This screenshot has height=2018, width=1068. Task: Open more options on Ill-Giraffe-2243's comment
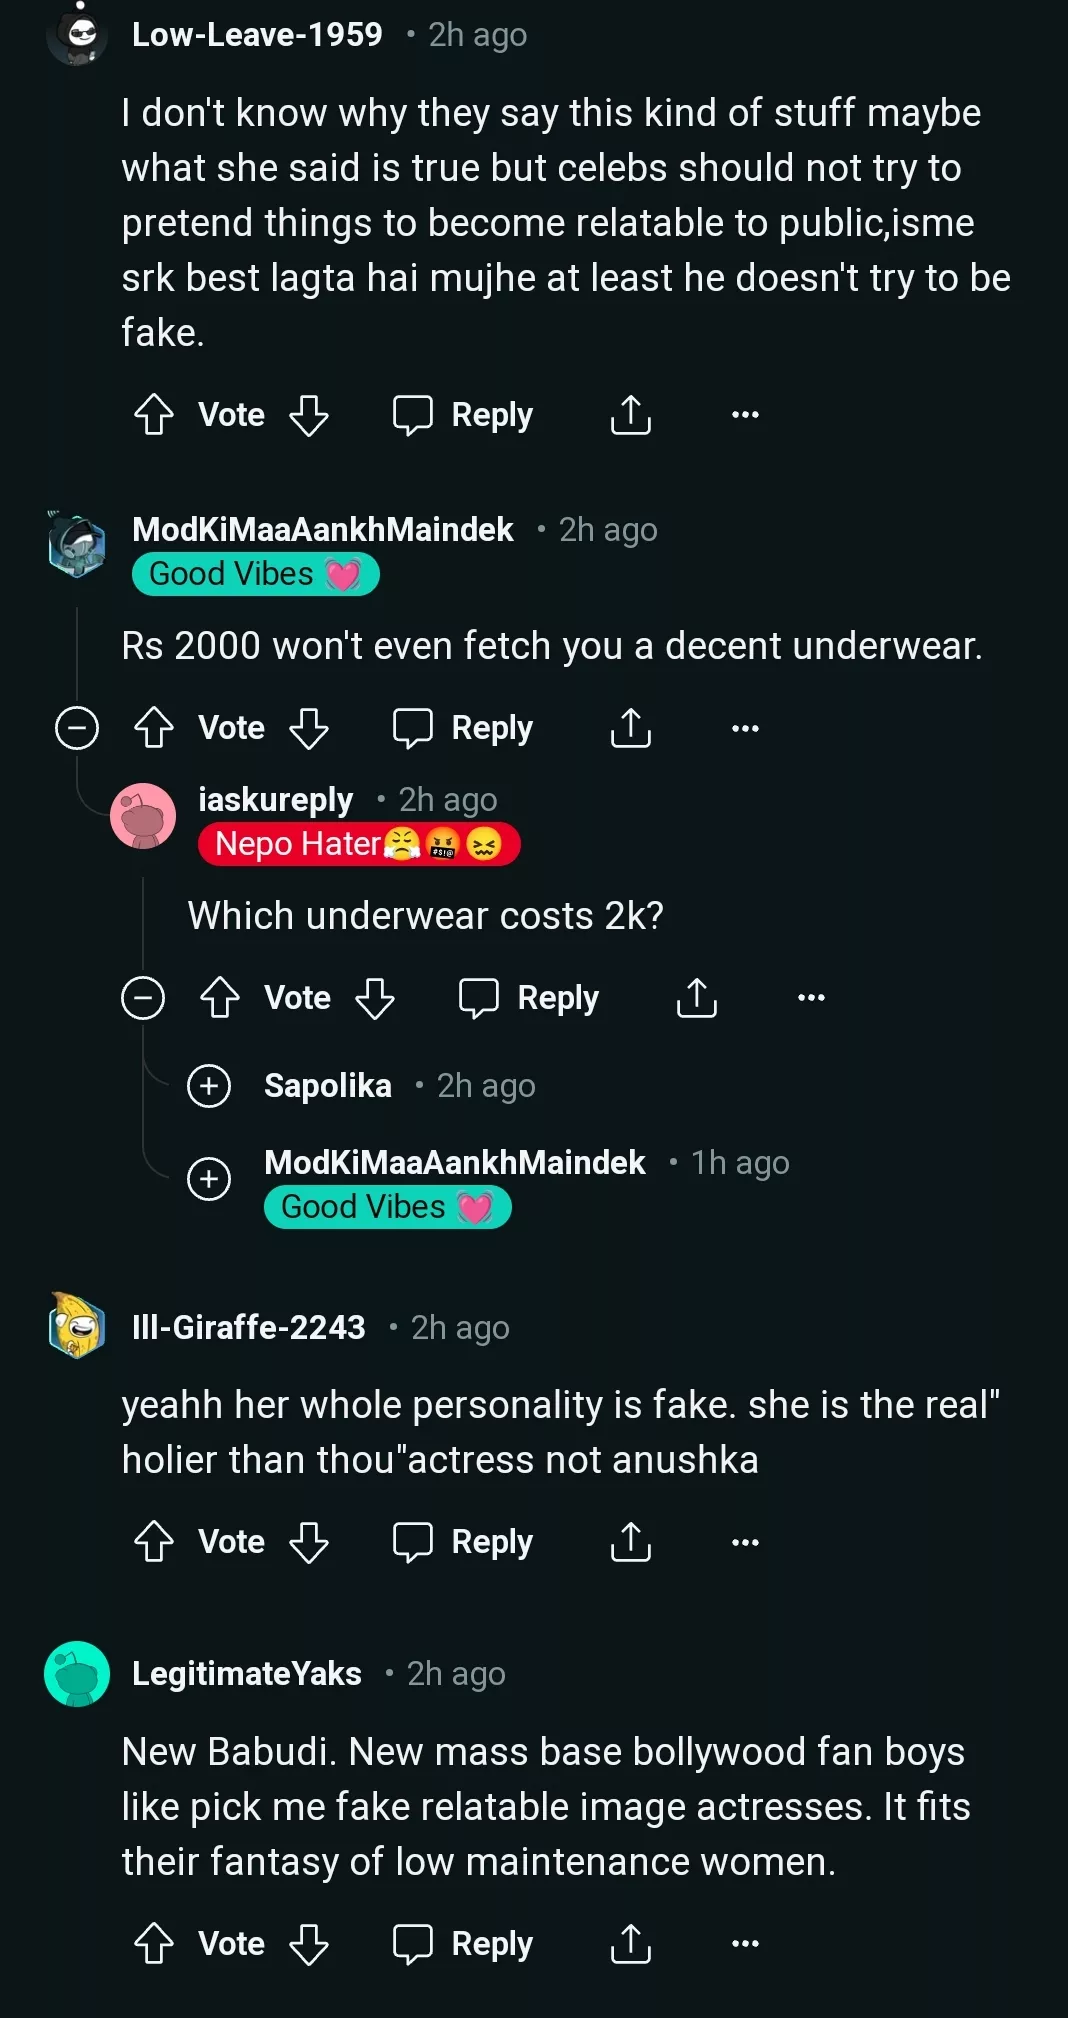[x=745, y=1542]
